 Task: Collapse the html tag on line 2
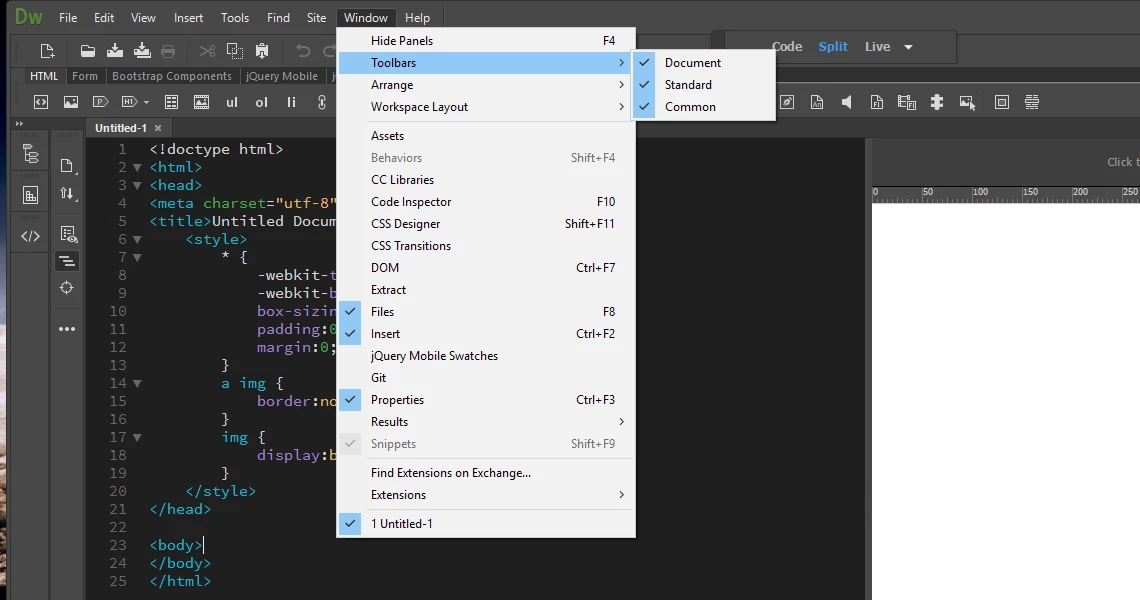tap(137, 167)
